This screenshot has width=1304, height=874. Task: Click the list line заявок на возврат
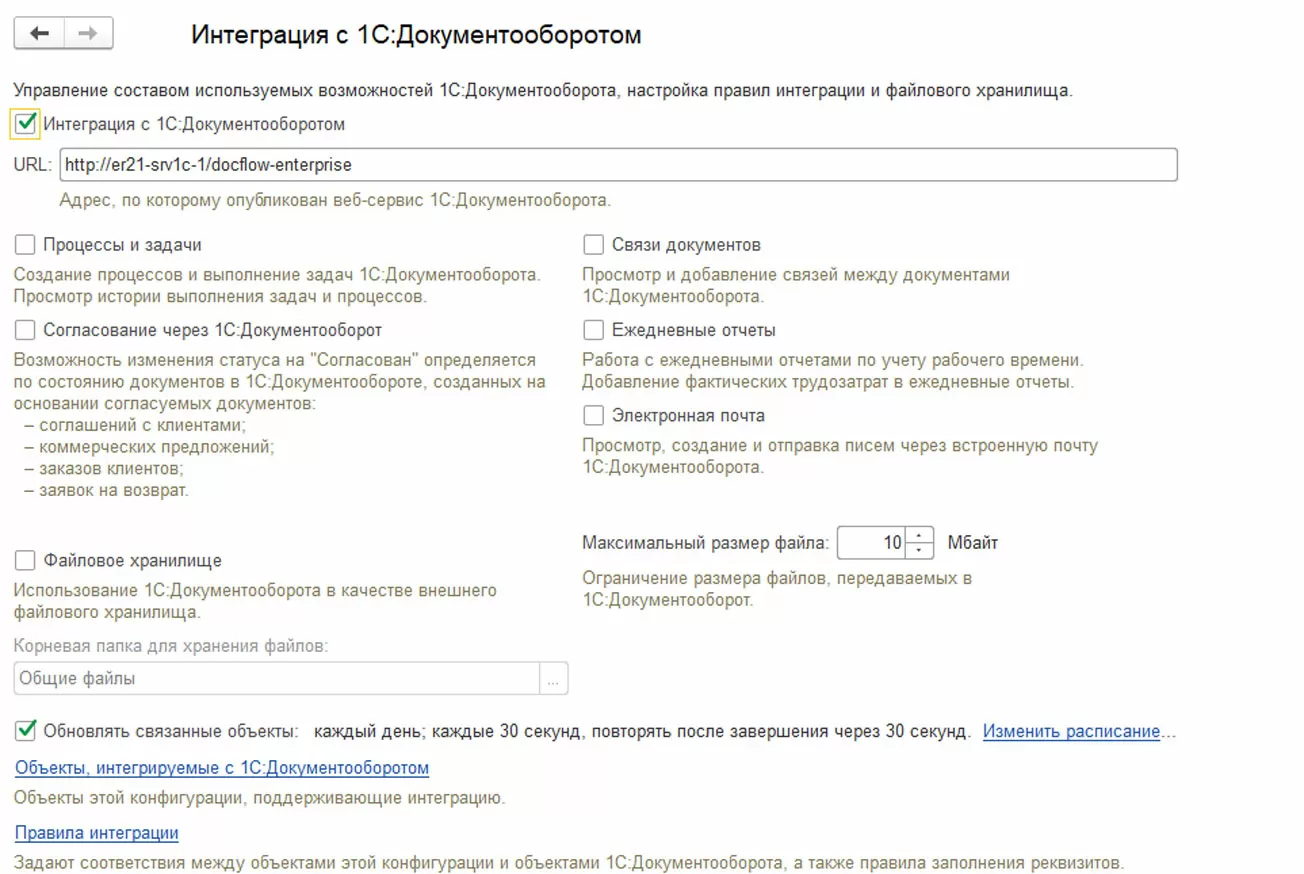[x=106, y=490]
